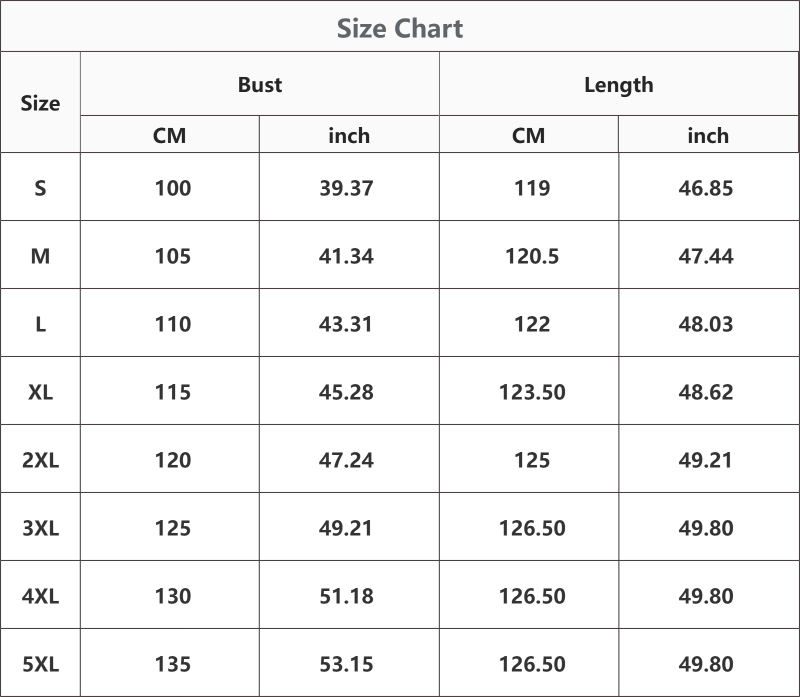The width and height of the screenshot is (800, 697).
Task: Click the 39.37 bust inch cell
Action: [x=346, y=188]
